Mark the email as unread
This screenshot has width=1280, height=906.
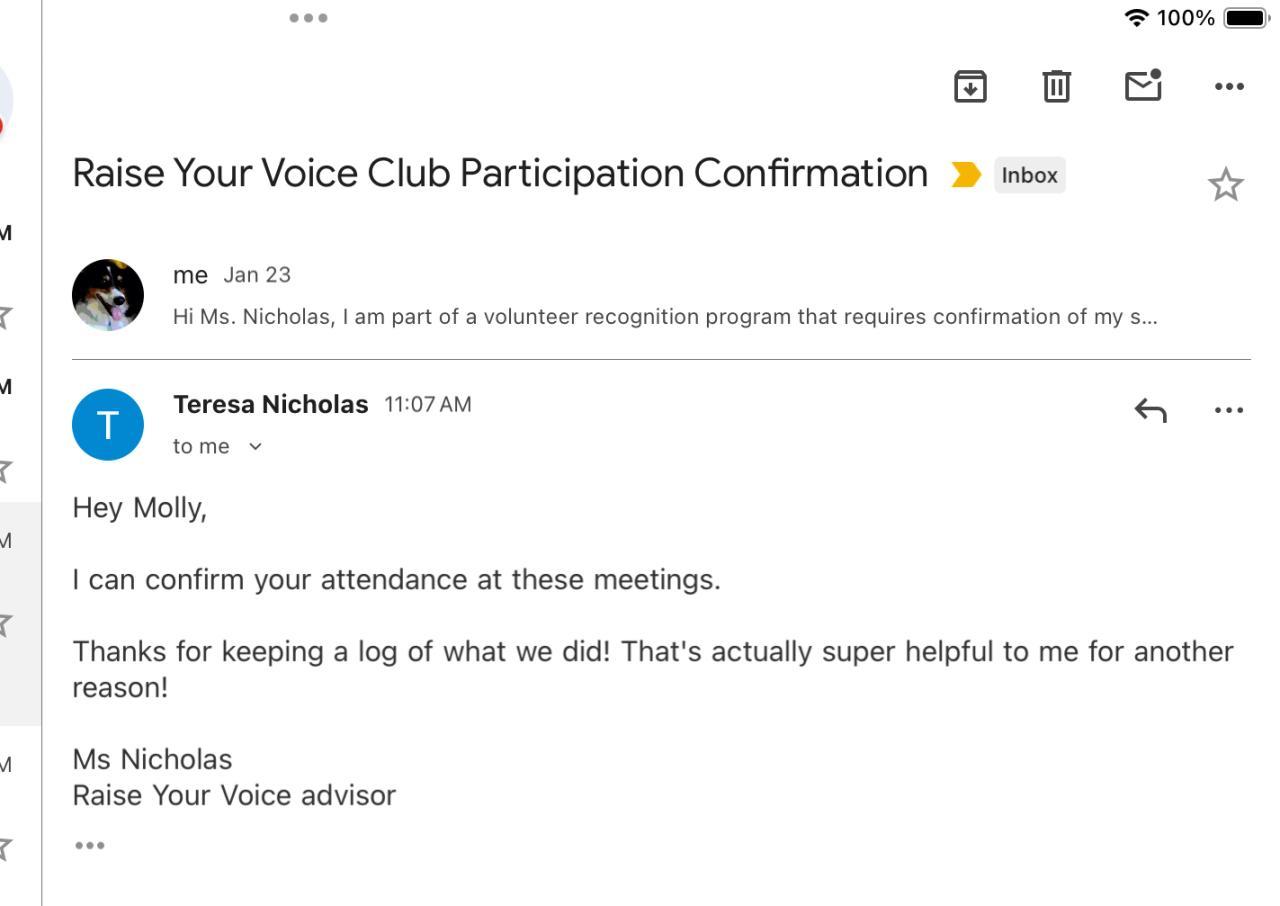pyautogui.click(x=1143, y=86)
